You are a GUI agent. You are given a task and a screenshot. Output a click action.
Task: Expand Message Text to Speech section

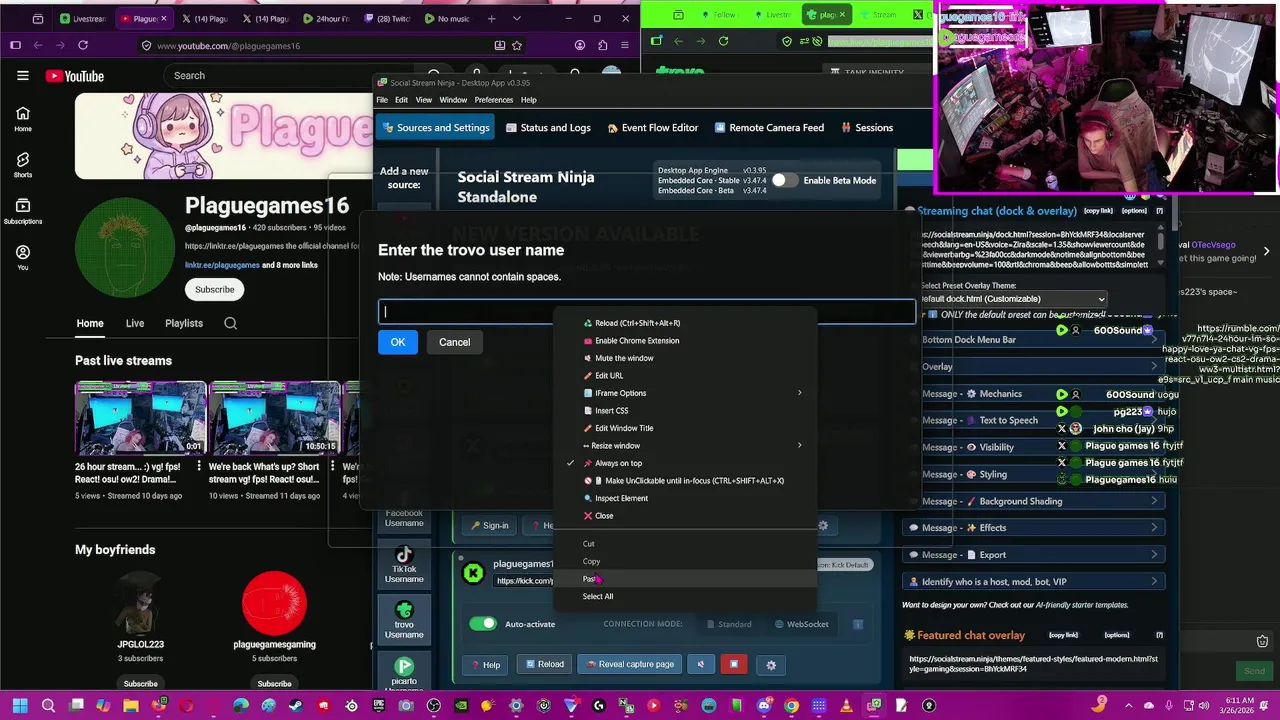(x=1034, y=421)
